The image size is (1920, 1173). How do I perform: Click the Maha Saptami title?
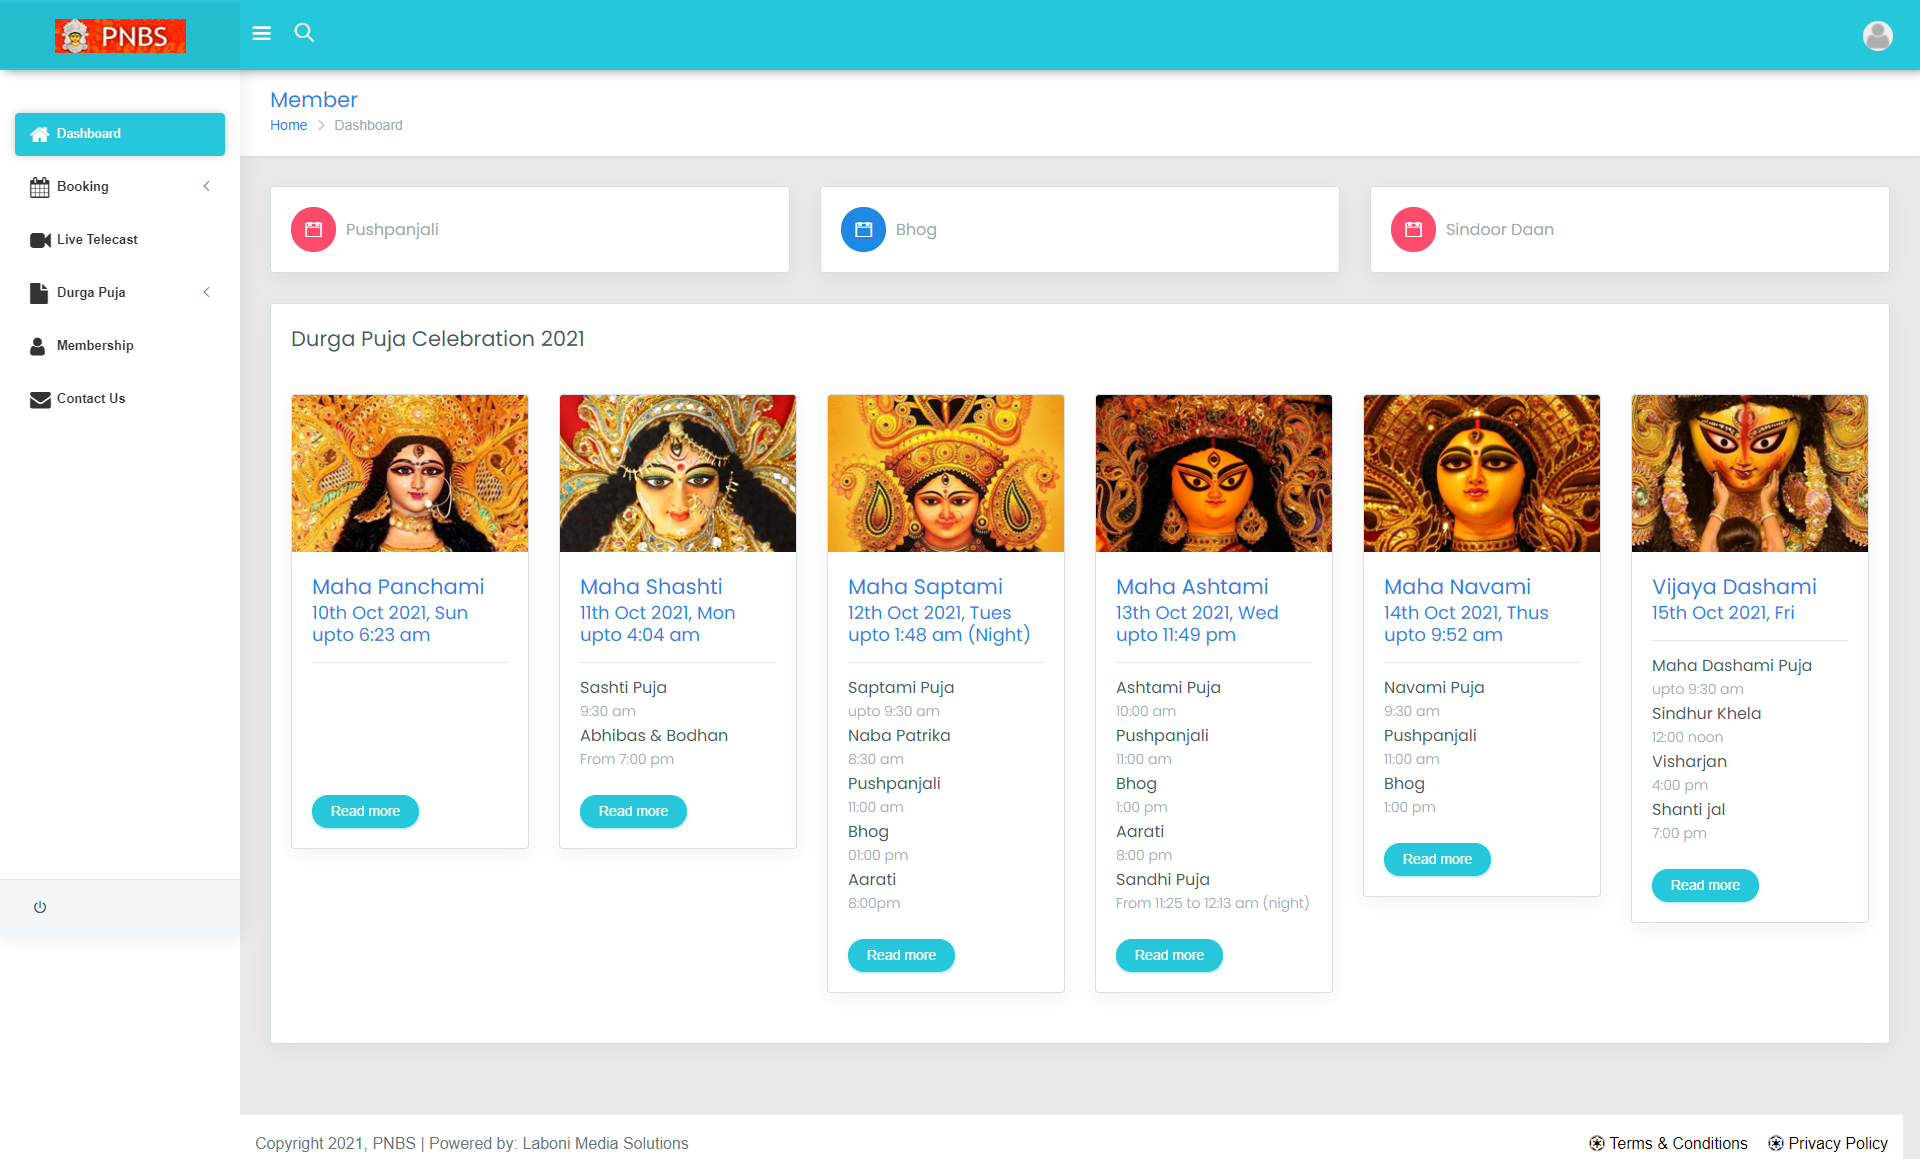point(925,587)
